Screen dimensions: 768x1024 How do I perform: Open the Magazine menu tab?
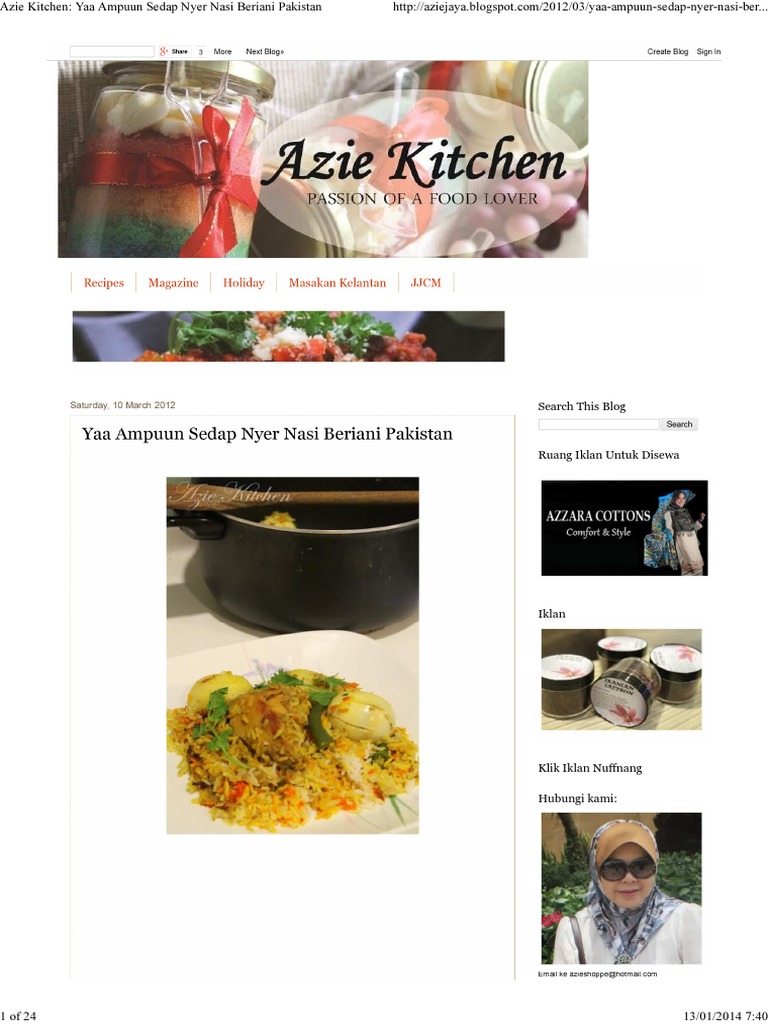click(173, 283)
